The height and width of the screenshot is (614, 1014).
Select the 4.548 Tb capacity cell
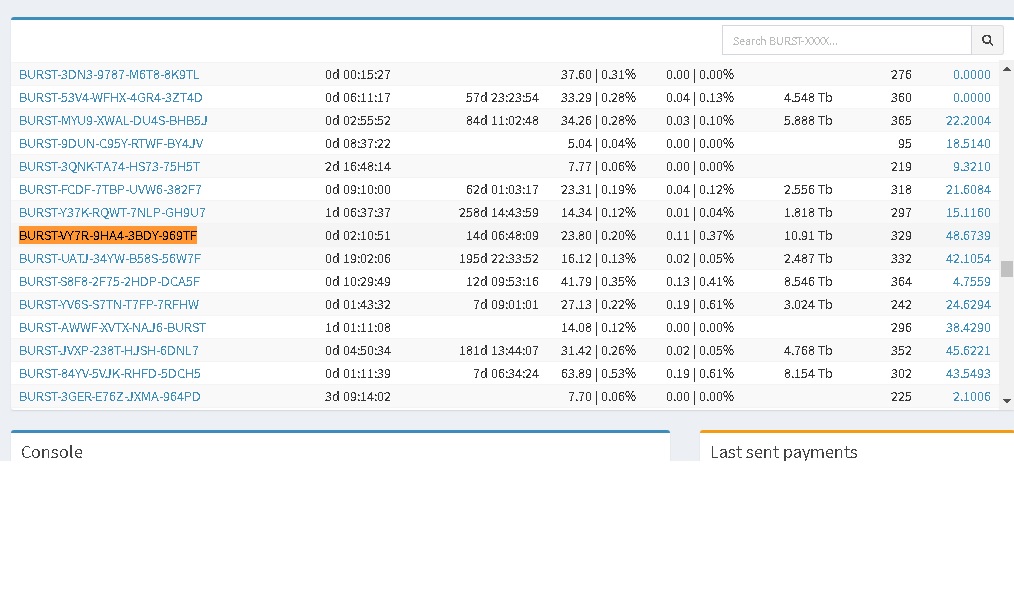[808, 98]
